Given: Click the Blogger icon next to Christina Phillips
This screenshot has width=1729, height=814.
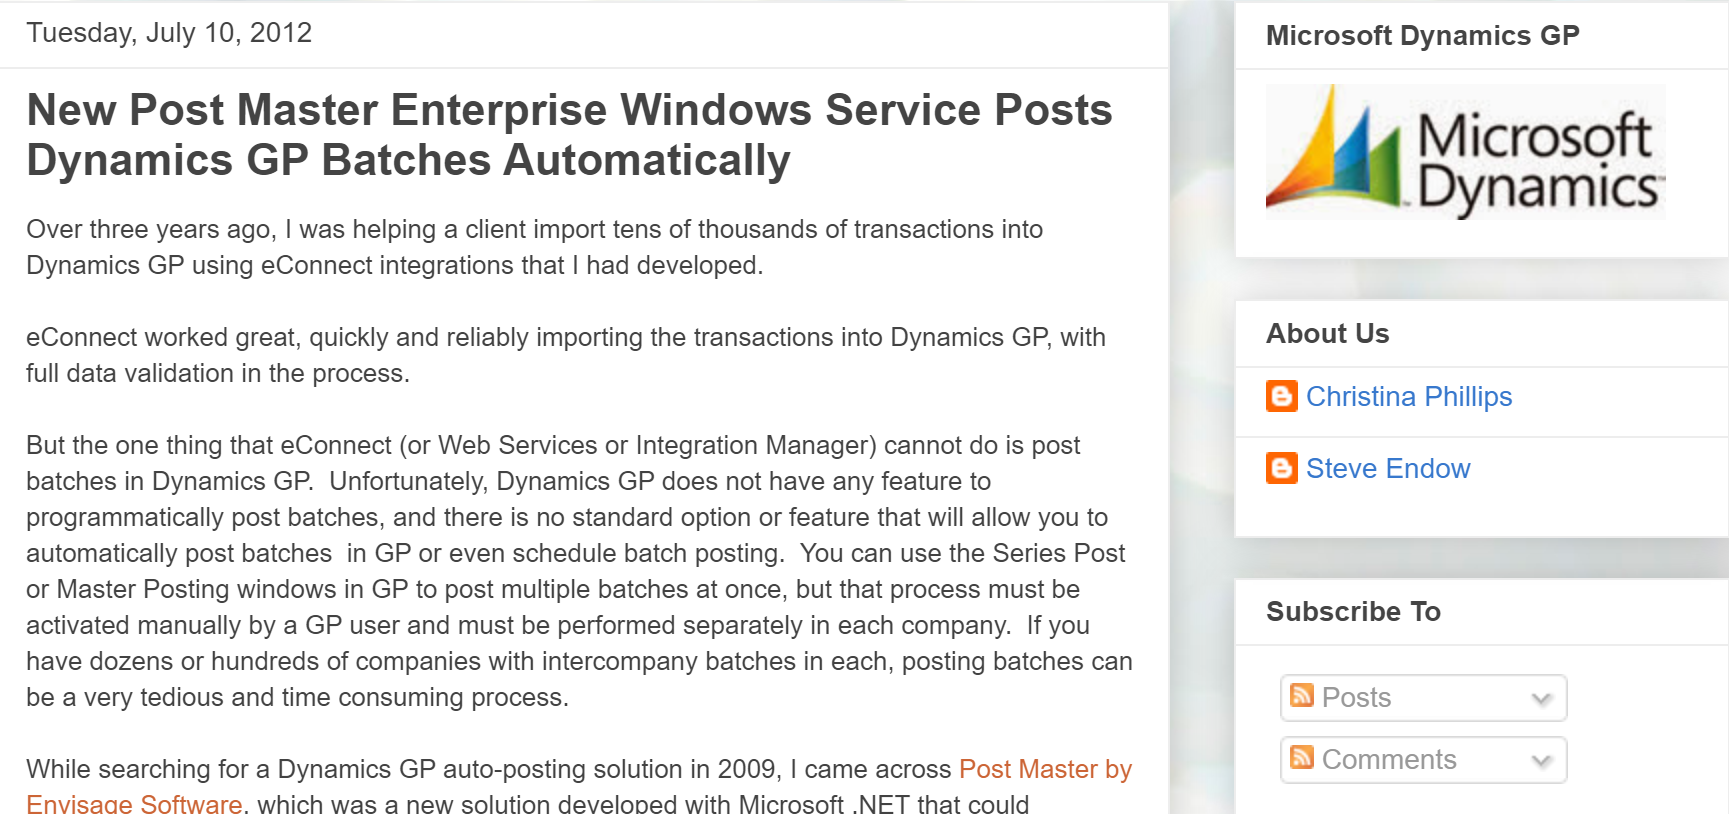Looking at the screenshot, I should point(1284,397).
